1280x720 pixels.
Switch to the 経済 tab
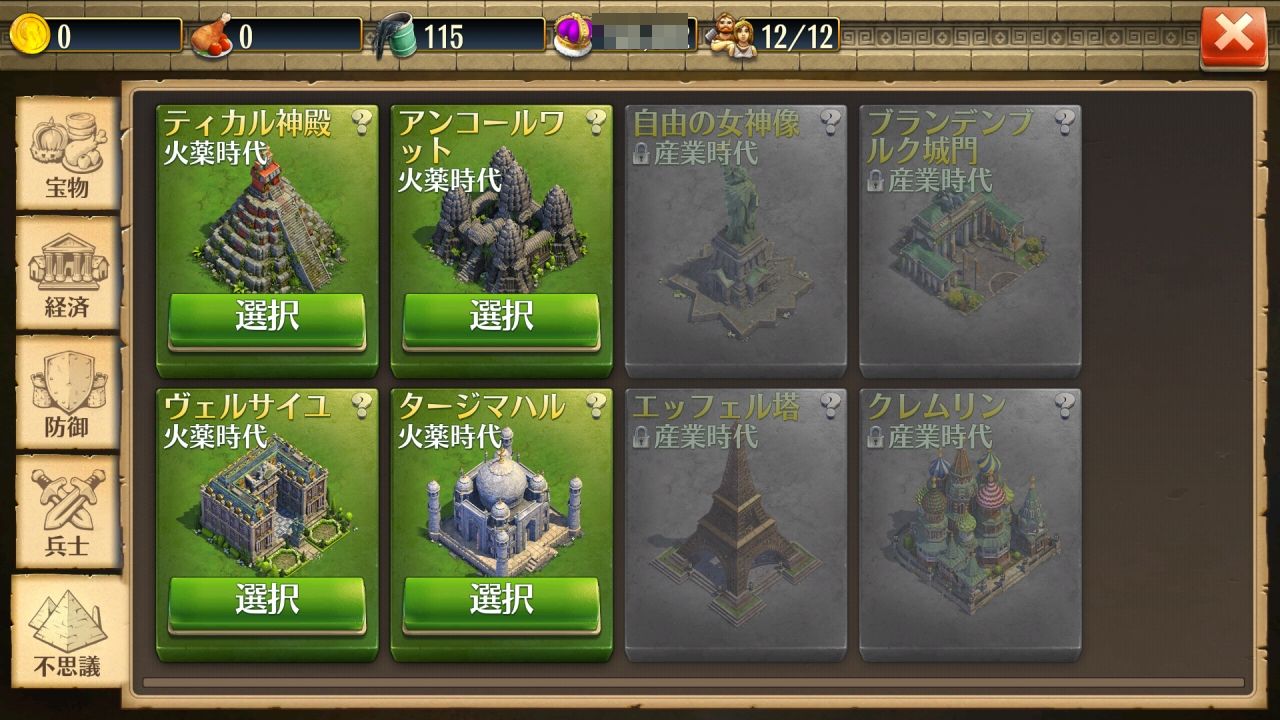(x=68, y=274)
